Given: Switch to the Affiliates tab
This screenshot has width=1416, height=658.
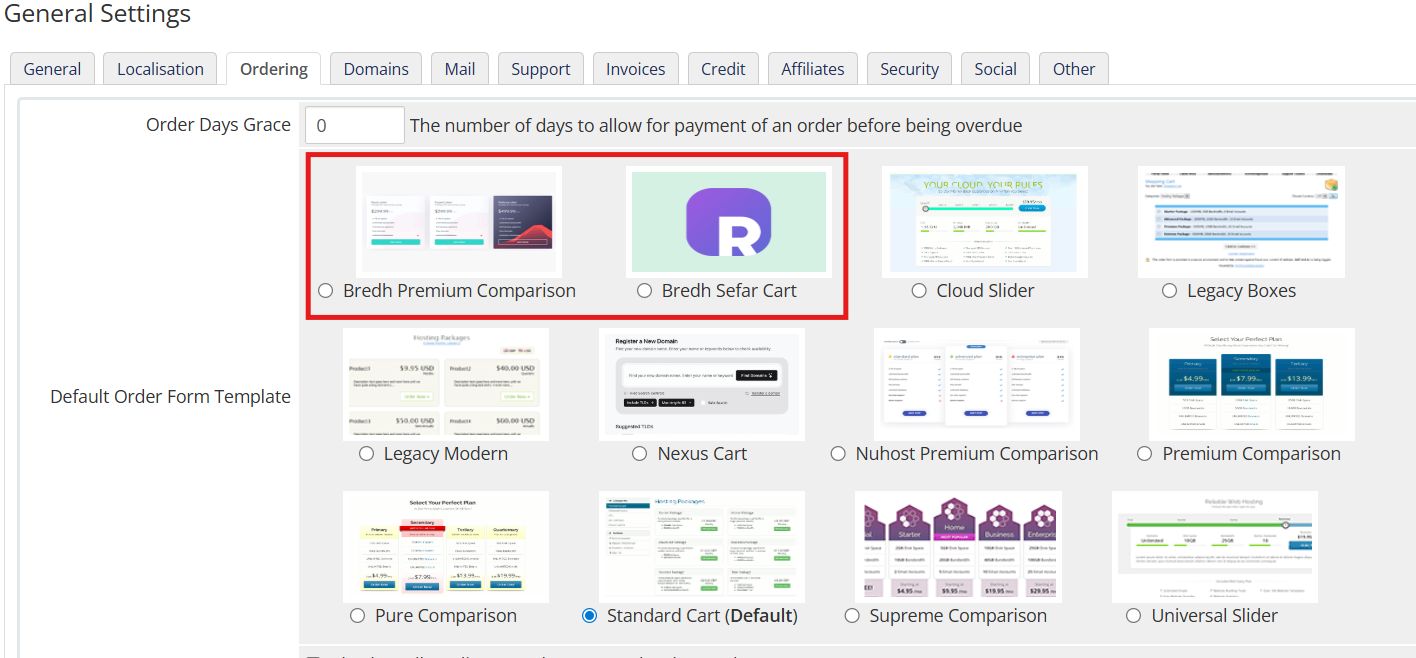Looking at the screenshot, I should (x=813, y=69).
